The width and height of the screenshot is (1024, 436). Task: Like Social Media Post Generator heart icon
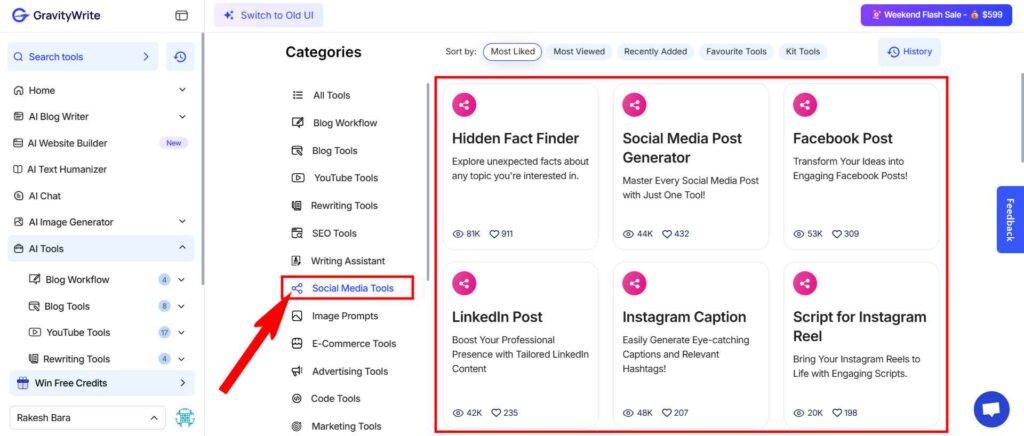click(x=667, y=234)
